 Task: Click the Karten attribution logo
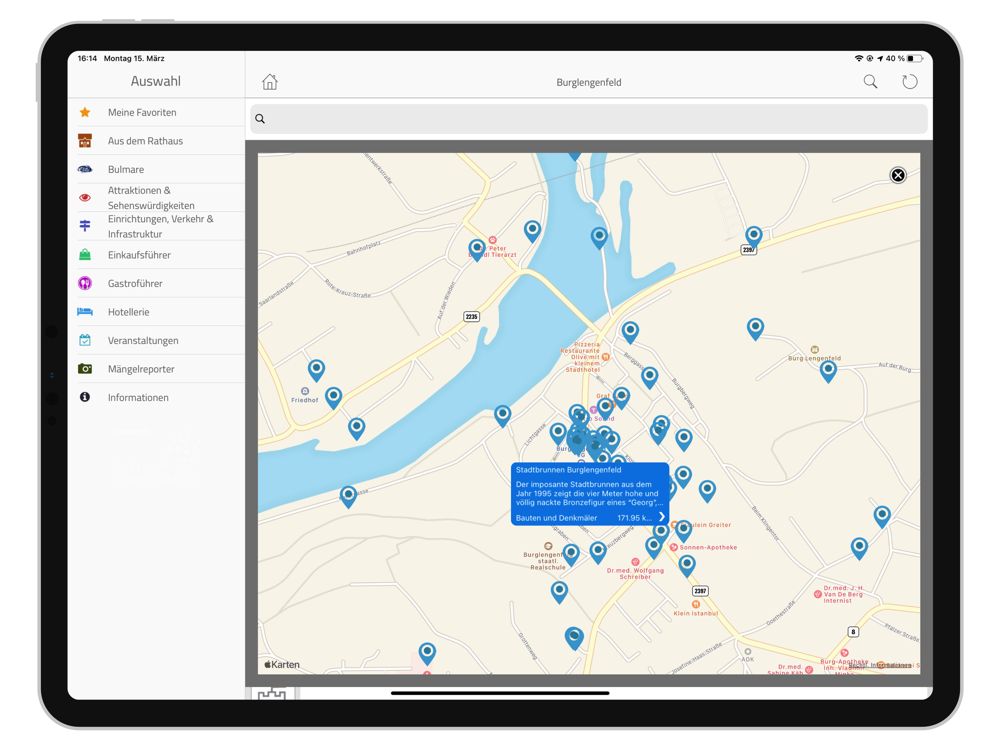[282, 665]
